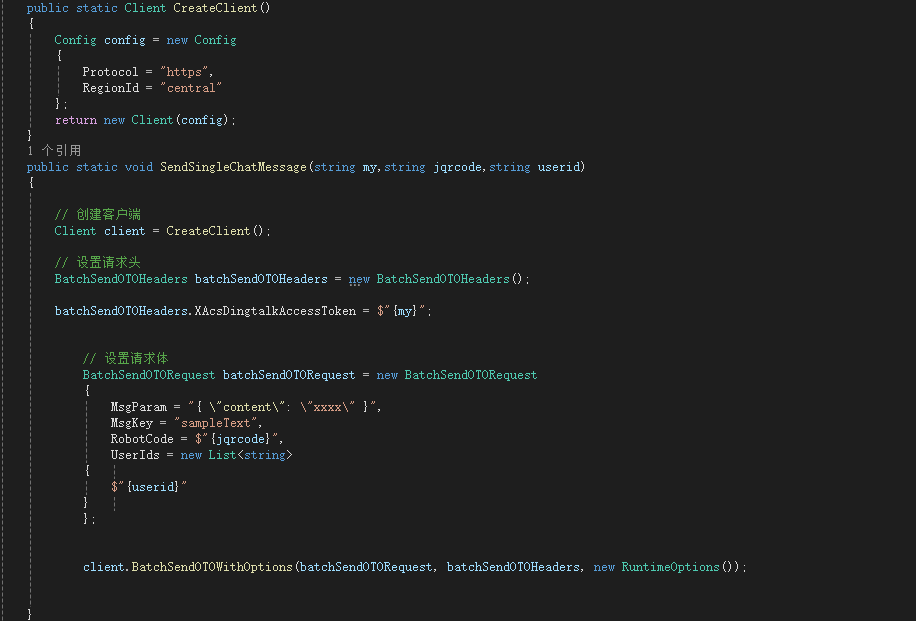Click the Protocol property name
This screenshot has height=621, width=916.
pyautogui.click(x=110, y=72)
